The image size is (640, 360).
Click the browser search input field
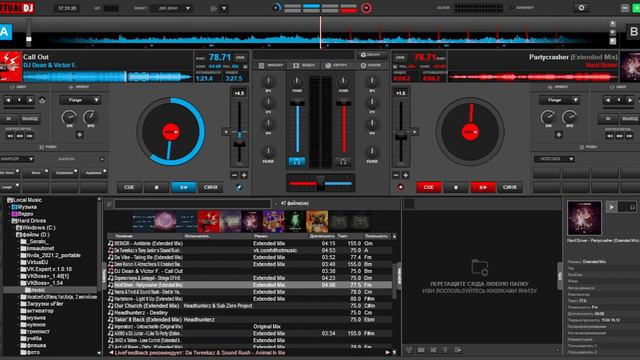[192, 204]
